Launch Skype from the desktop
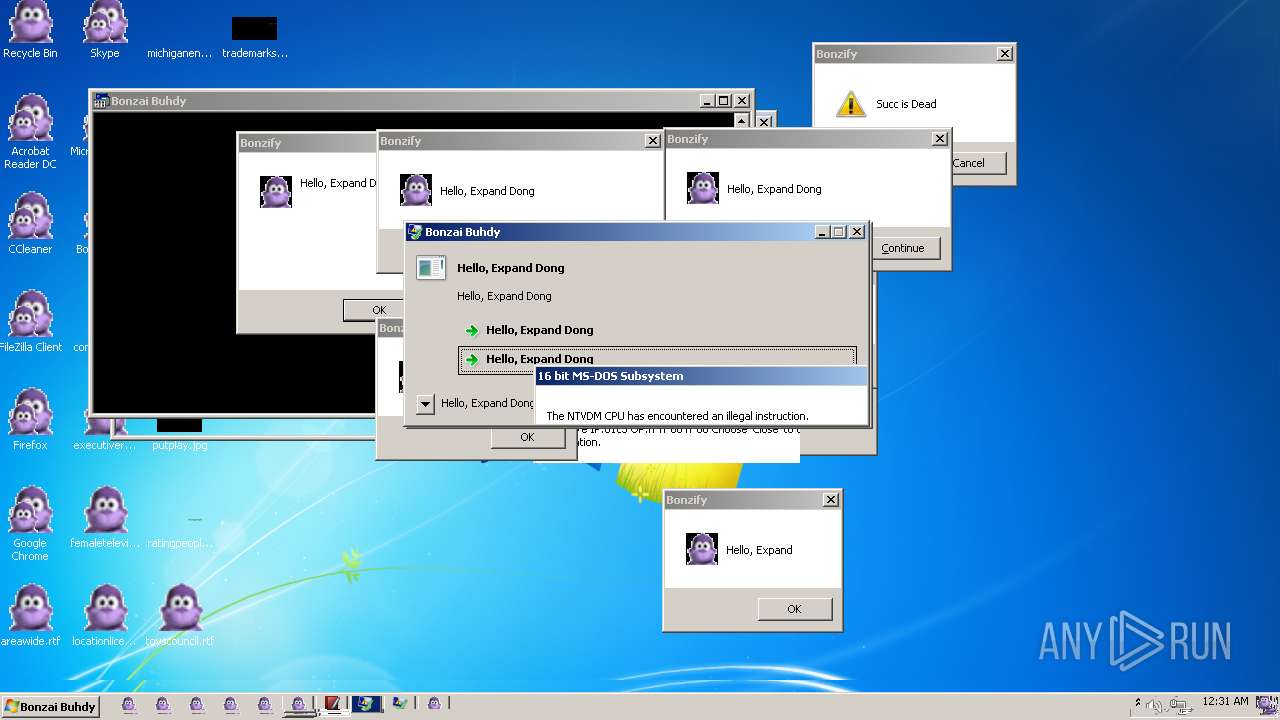Image resolution: width=1280 pixels, height=720 pixels. [105, 30]
